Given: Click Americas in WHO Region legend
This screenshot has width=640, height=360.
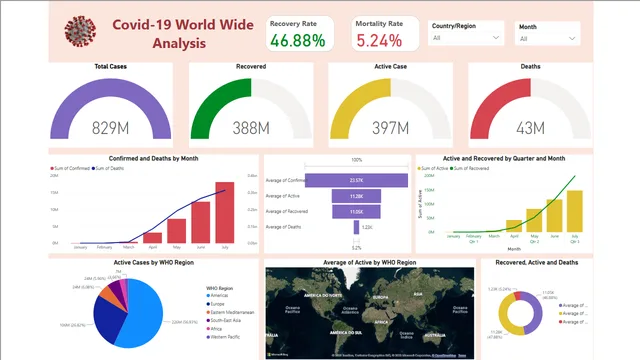Looking at the screenshot, I should [217, 296].
